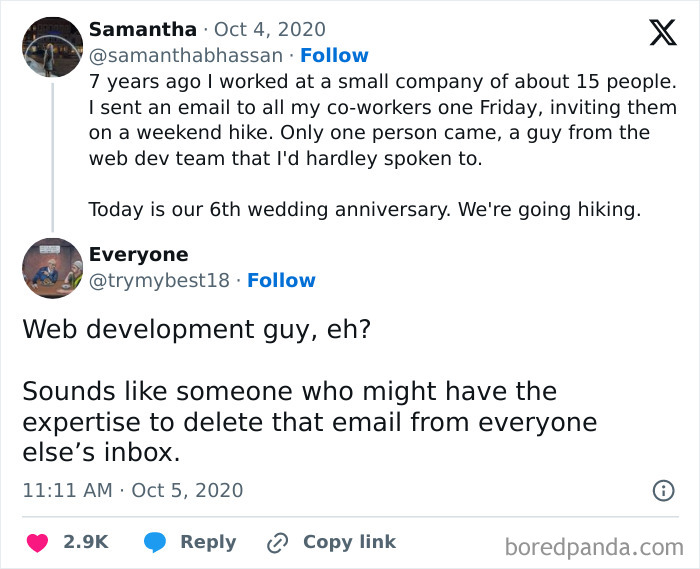This screenshot has width=700, height=569.
Task: Click the 2.9K likes count
Action: click(85, 542)
